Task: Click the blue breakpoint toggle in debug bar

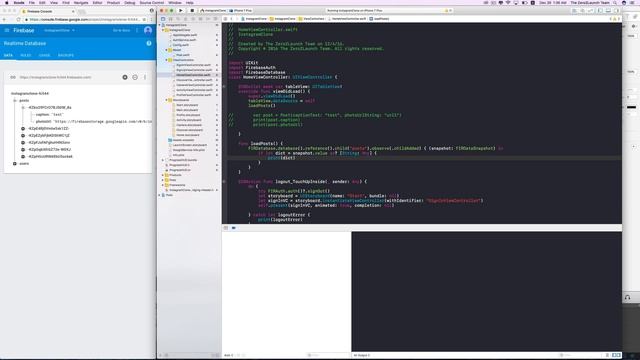Action: coord(234,228)
